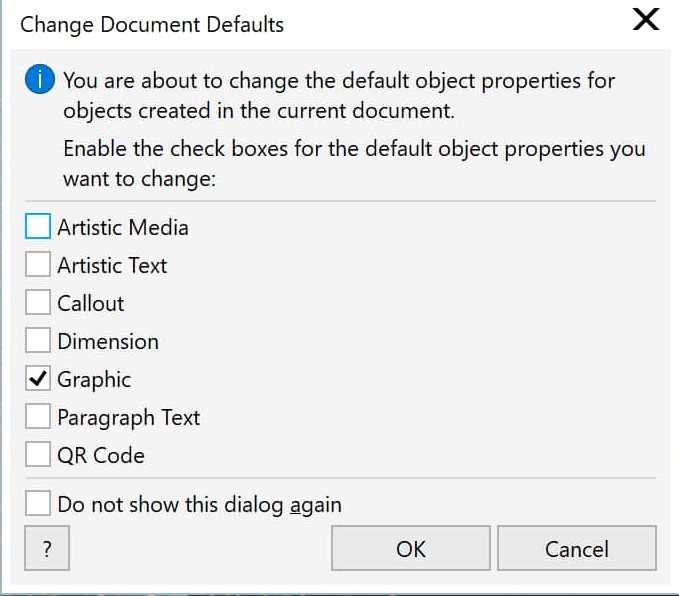Click the Graphic label text

pyautogui.click(x=94, y=380)
